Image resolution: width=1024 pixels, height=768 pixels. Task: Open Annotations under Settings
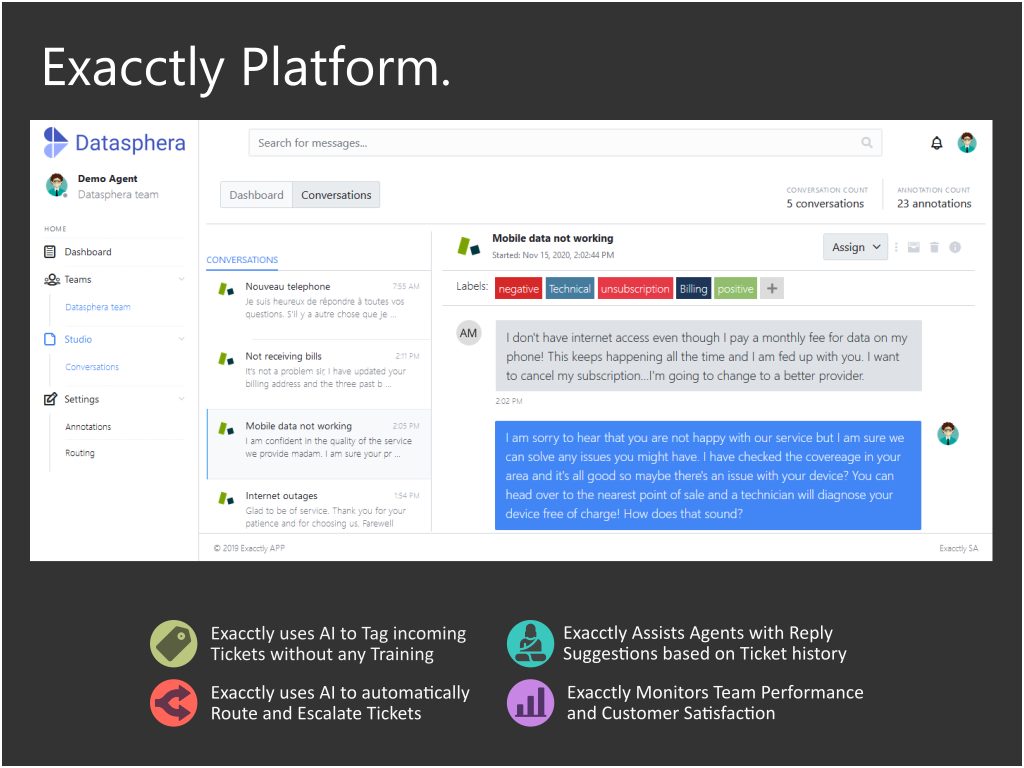click(x=88, y=427)
